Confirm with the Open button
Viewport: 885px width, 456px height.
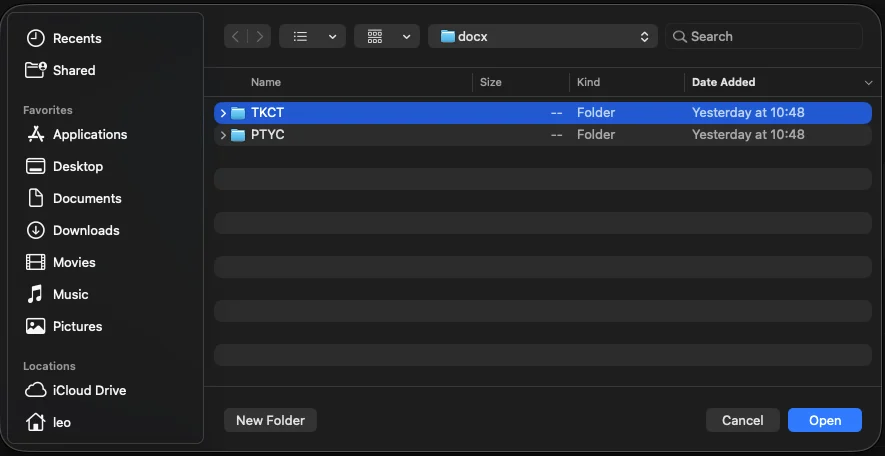[x=825, y=420]
